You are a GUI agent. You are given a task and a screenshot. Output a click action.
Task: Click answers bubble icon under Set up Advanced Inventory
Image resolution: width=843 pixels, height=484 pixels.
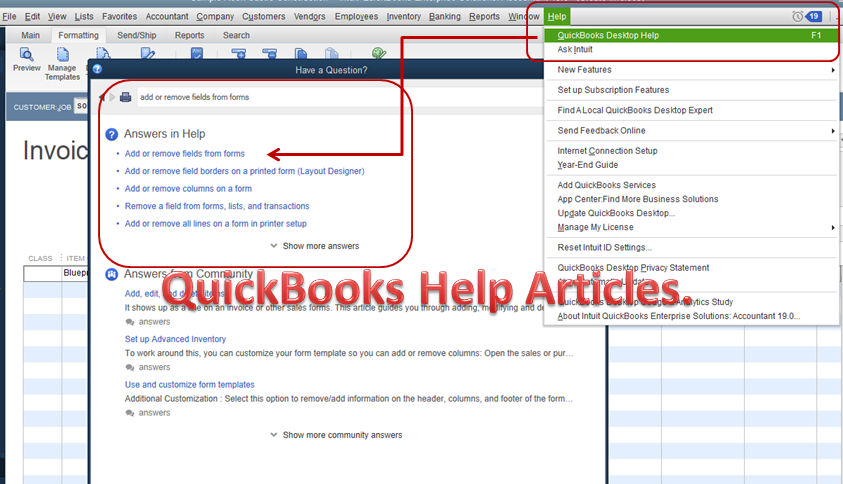coord(130,367)
